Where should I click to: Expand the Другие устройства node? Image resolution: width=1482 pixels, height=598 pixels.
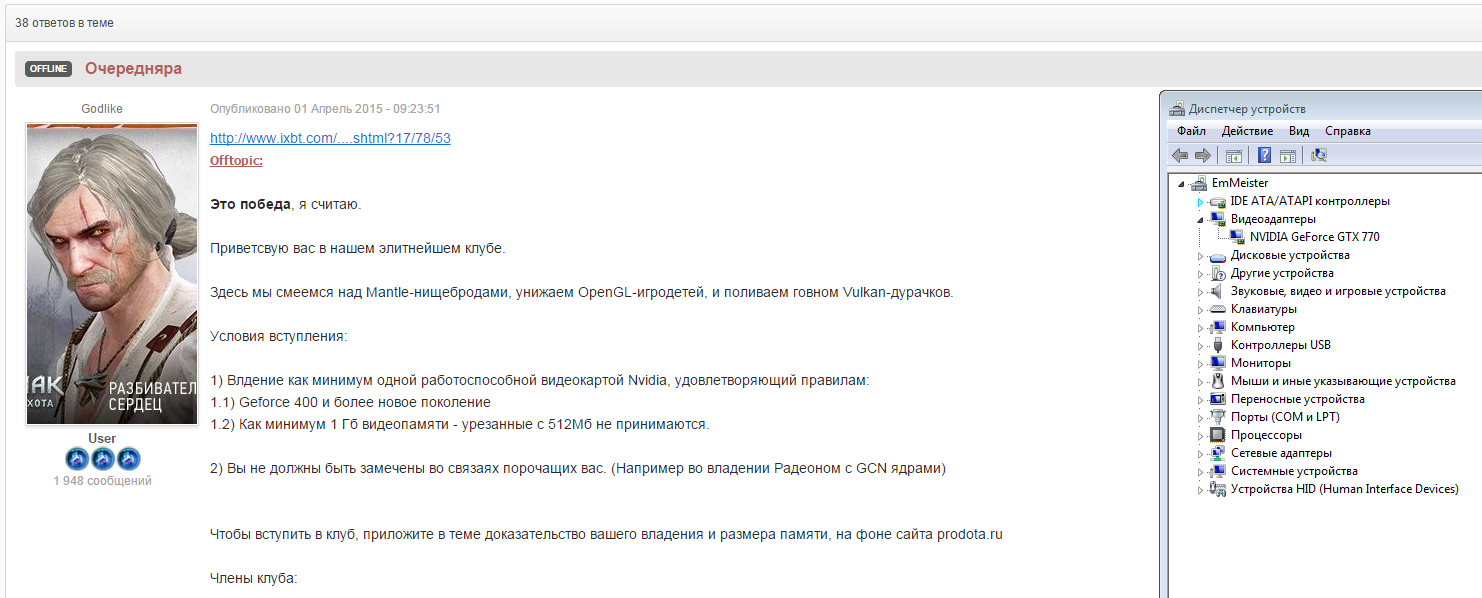(1198, 272)
